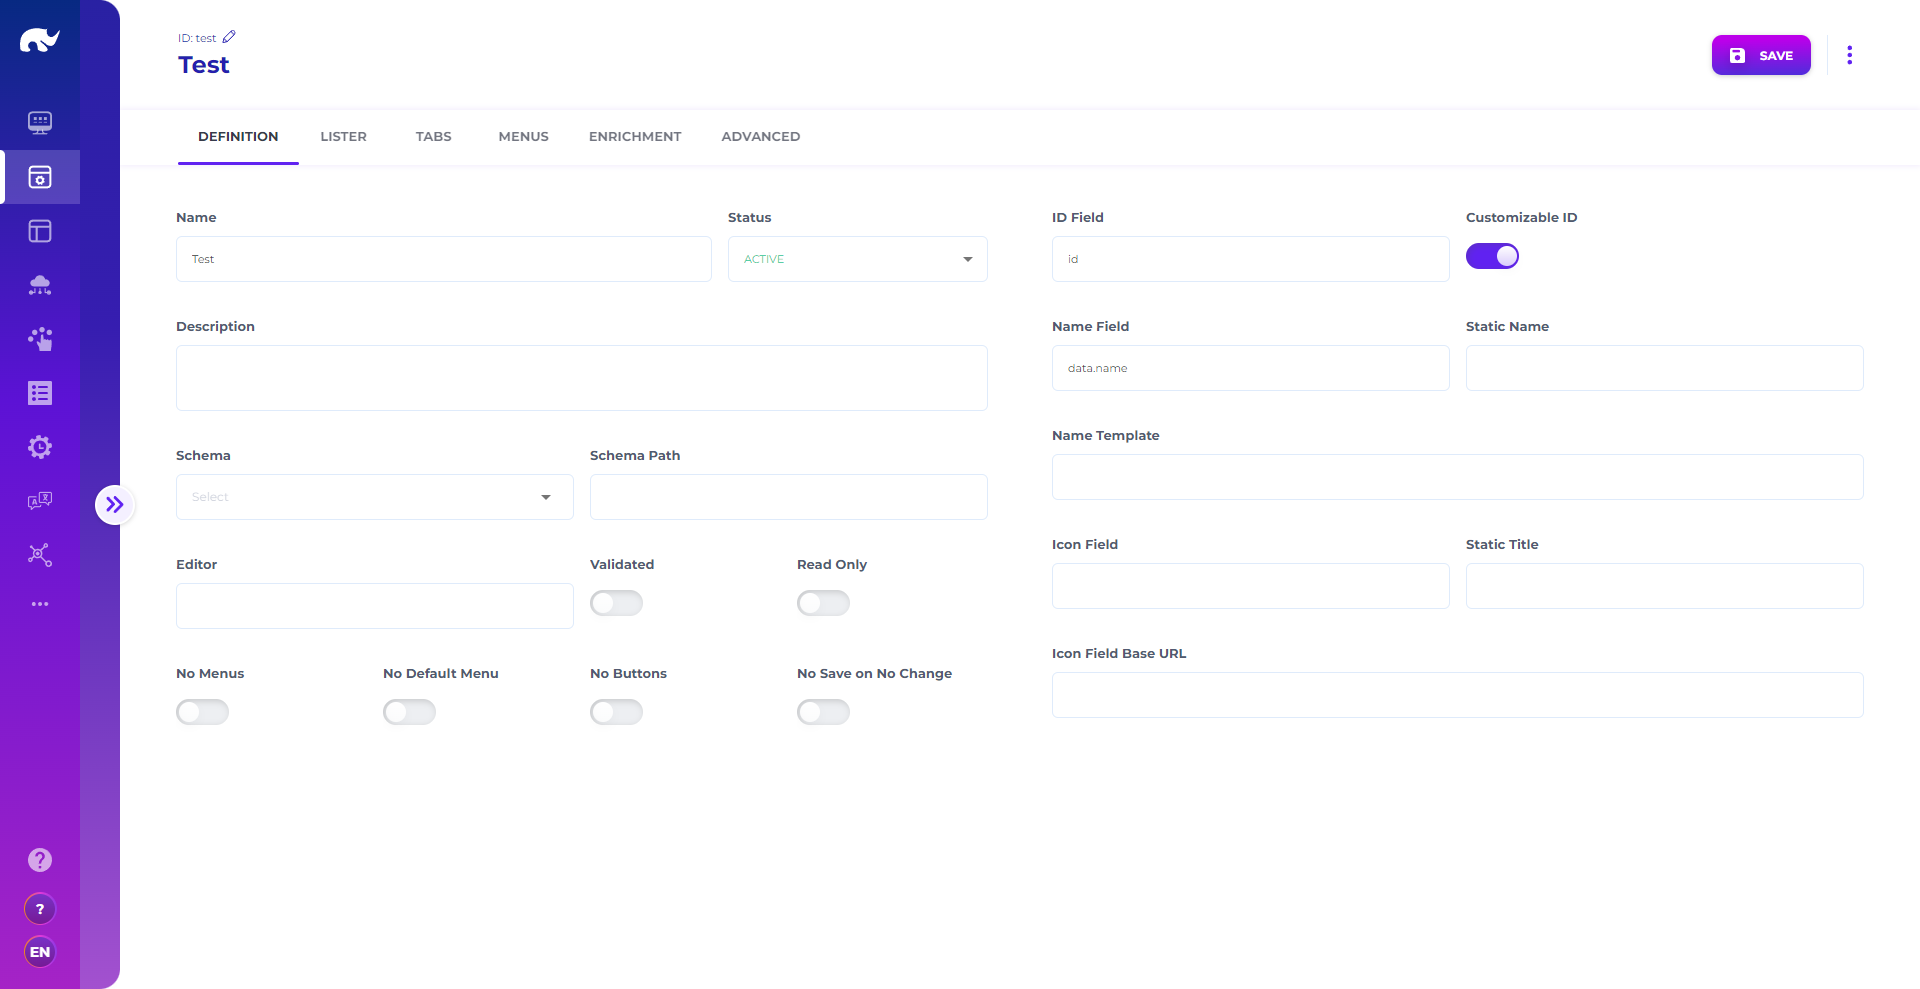The image size is (1920, 989).
Task: Open the vertical three-dot options menu
Action: (x=1849, y=55)
